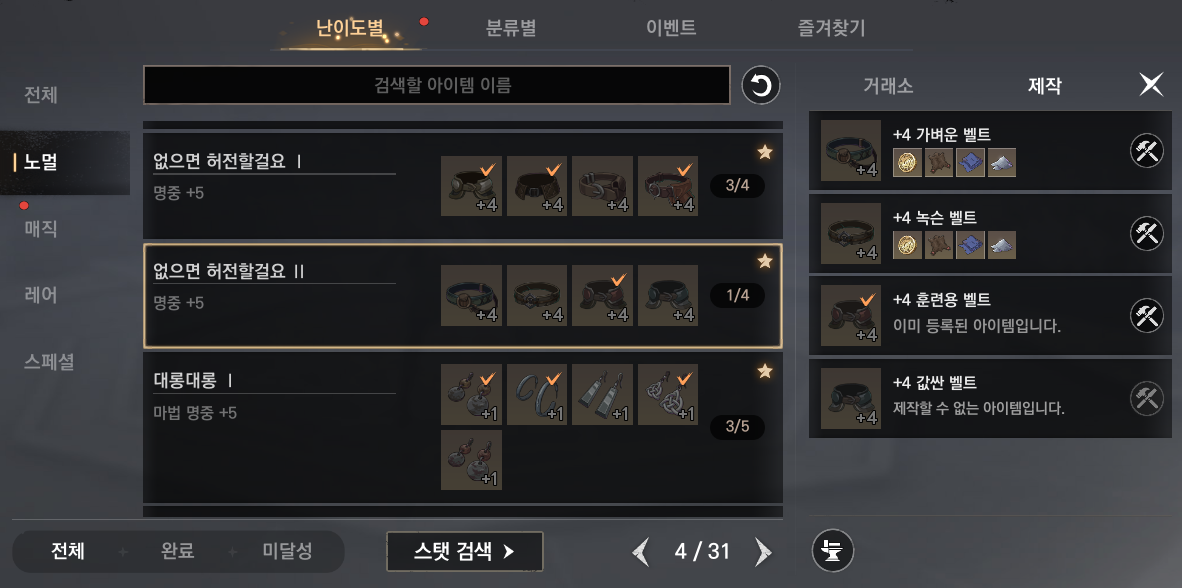The image size is (1182, 588).
Task: Select the 거래소 tab
Action: click(x=888, y=85)
